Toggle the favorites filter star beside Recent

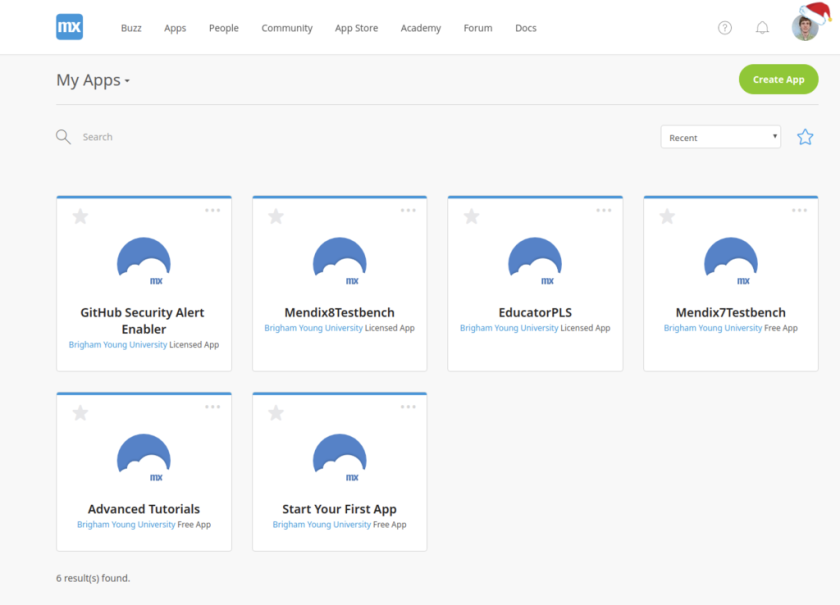805,137
